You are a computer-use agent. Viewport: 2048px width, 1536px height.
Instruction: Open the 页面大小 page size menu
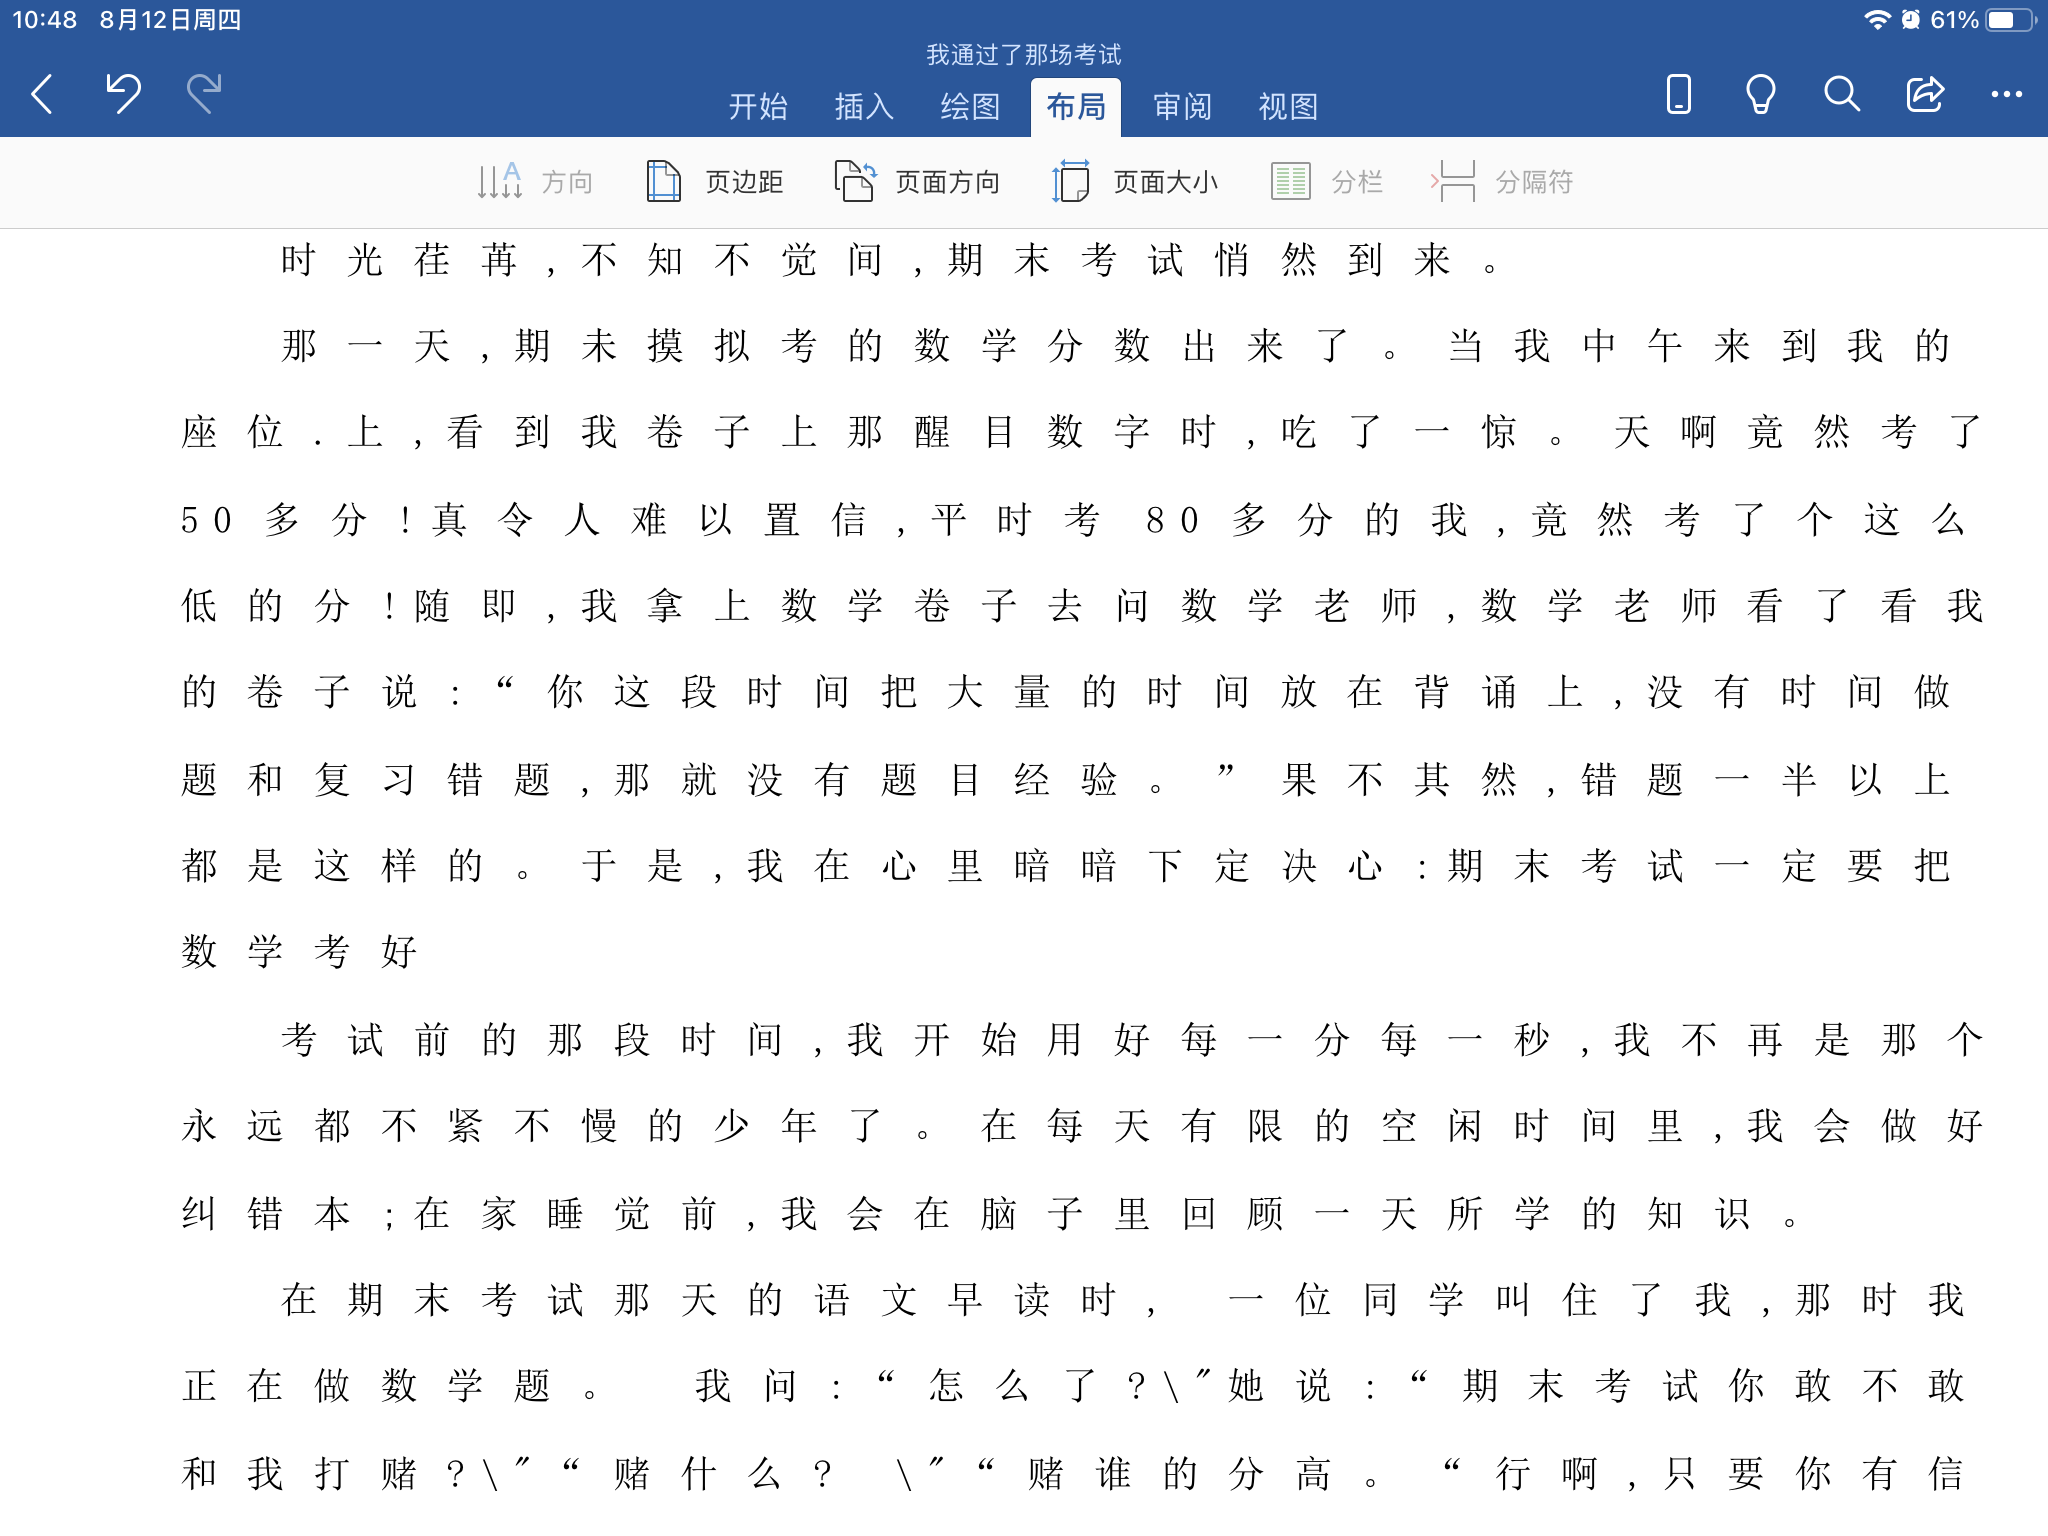pos(1134,182)
